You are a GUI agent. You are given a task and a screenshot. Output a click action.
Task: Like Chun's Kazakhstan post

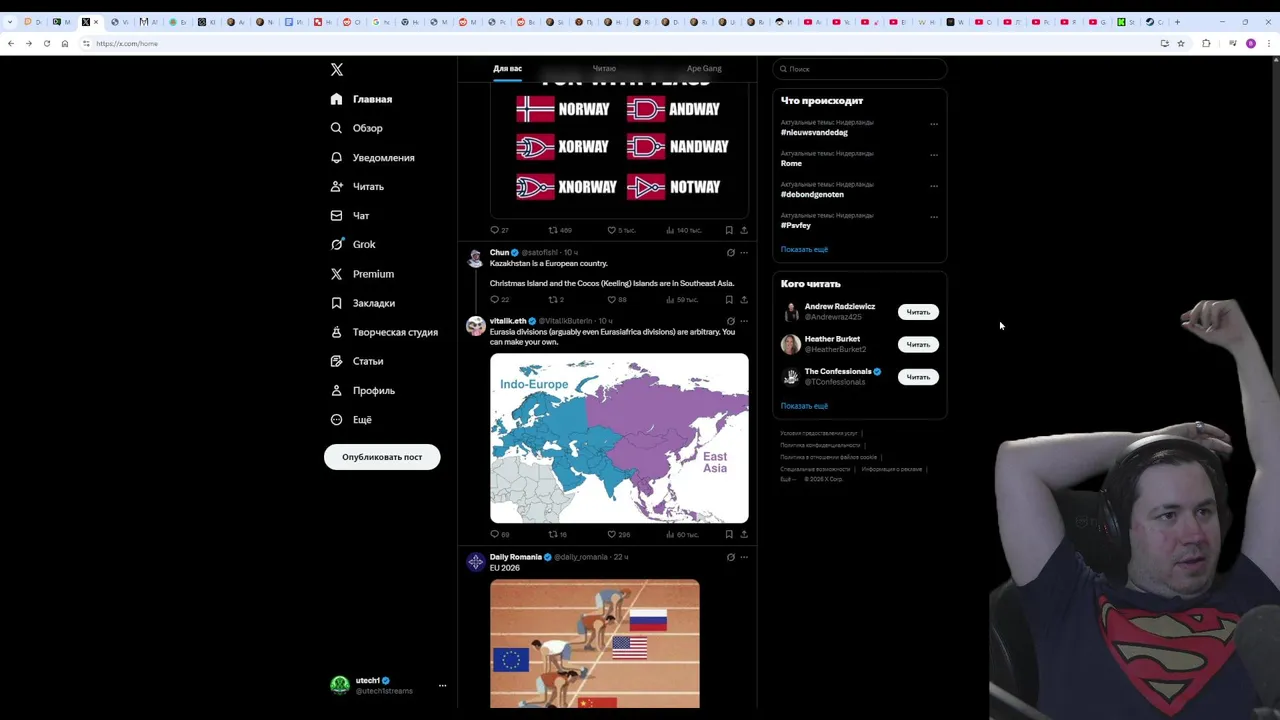pyautogui.click(x=617, y=299)
